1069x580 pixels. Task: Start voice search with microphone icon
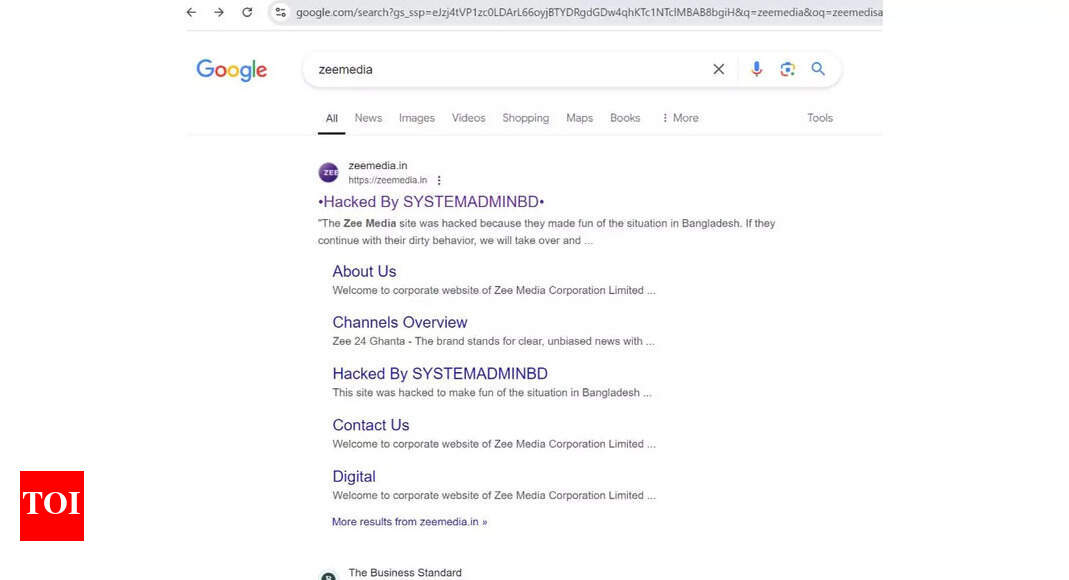click(x=756, y=69)
